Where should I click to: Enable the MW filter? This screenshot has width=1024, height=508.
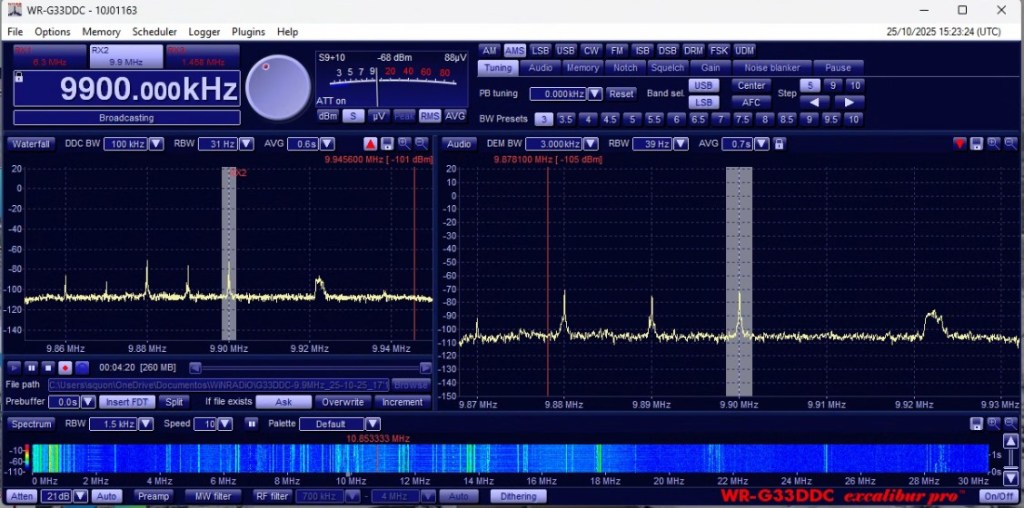(214, 496)
